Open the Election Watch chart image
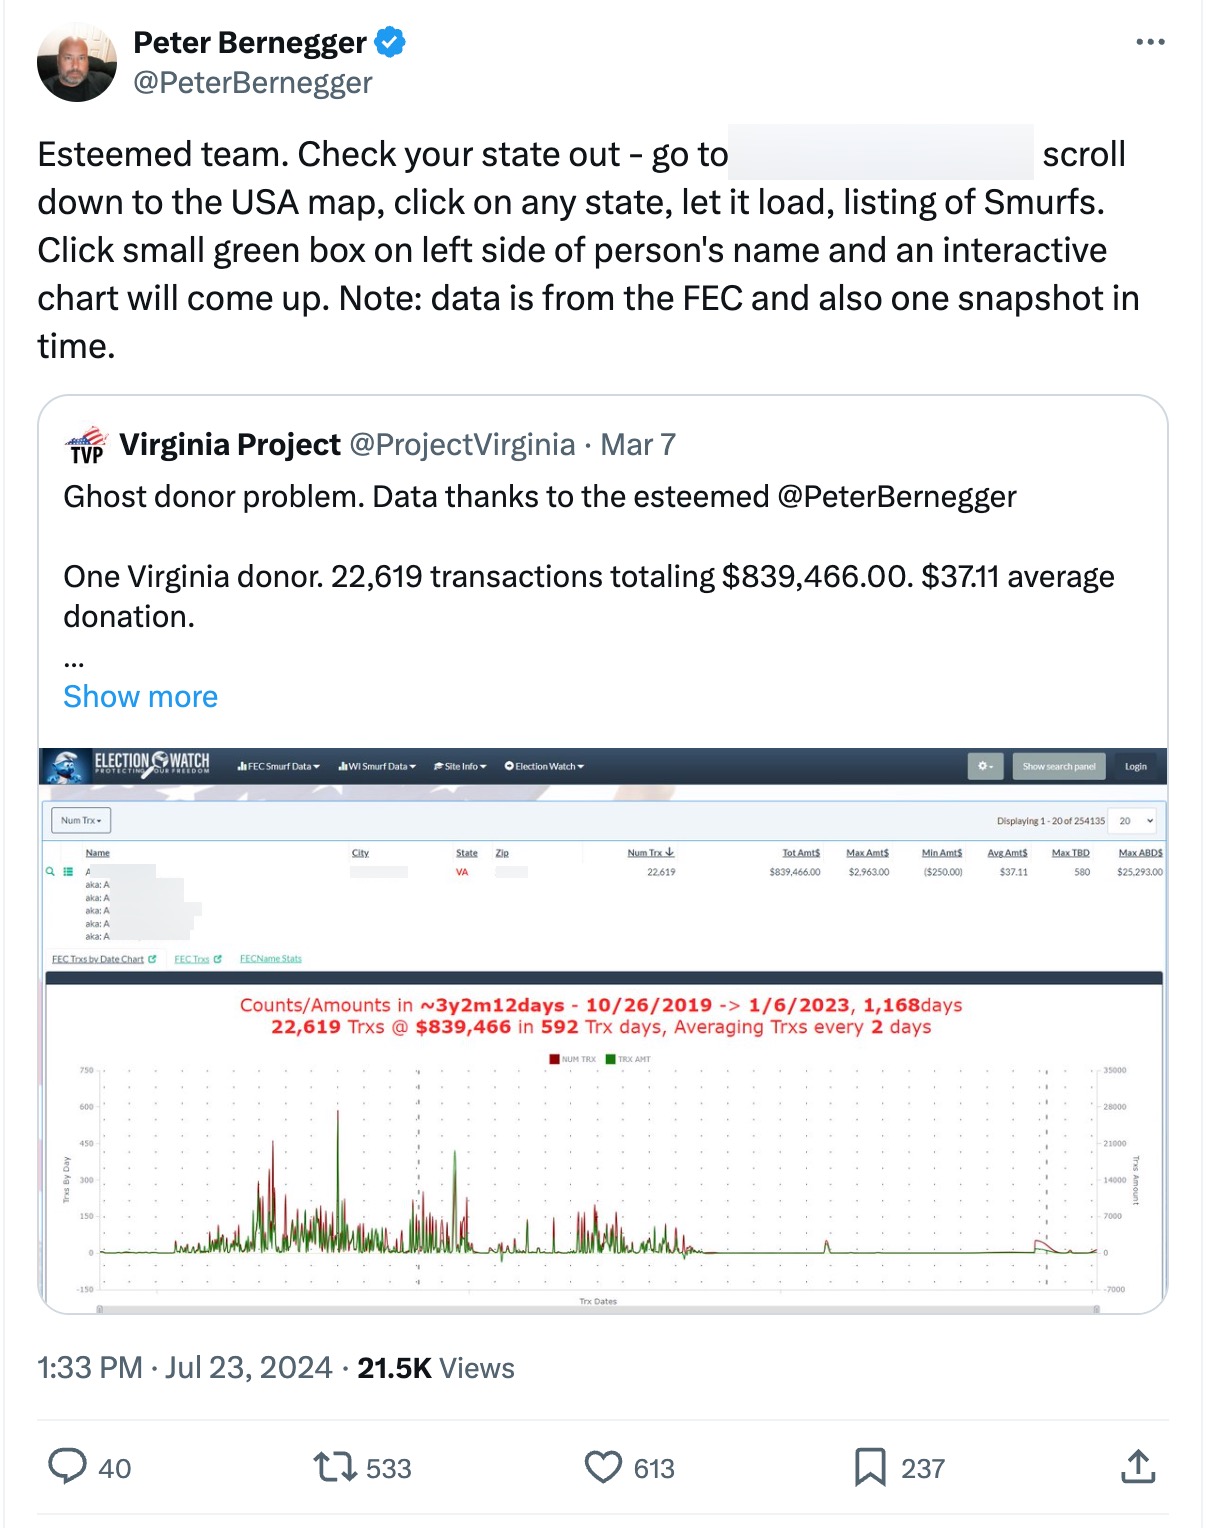The image size is (1216, 1528). (x=602, y=1030)
